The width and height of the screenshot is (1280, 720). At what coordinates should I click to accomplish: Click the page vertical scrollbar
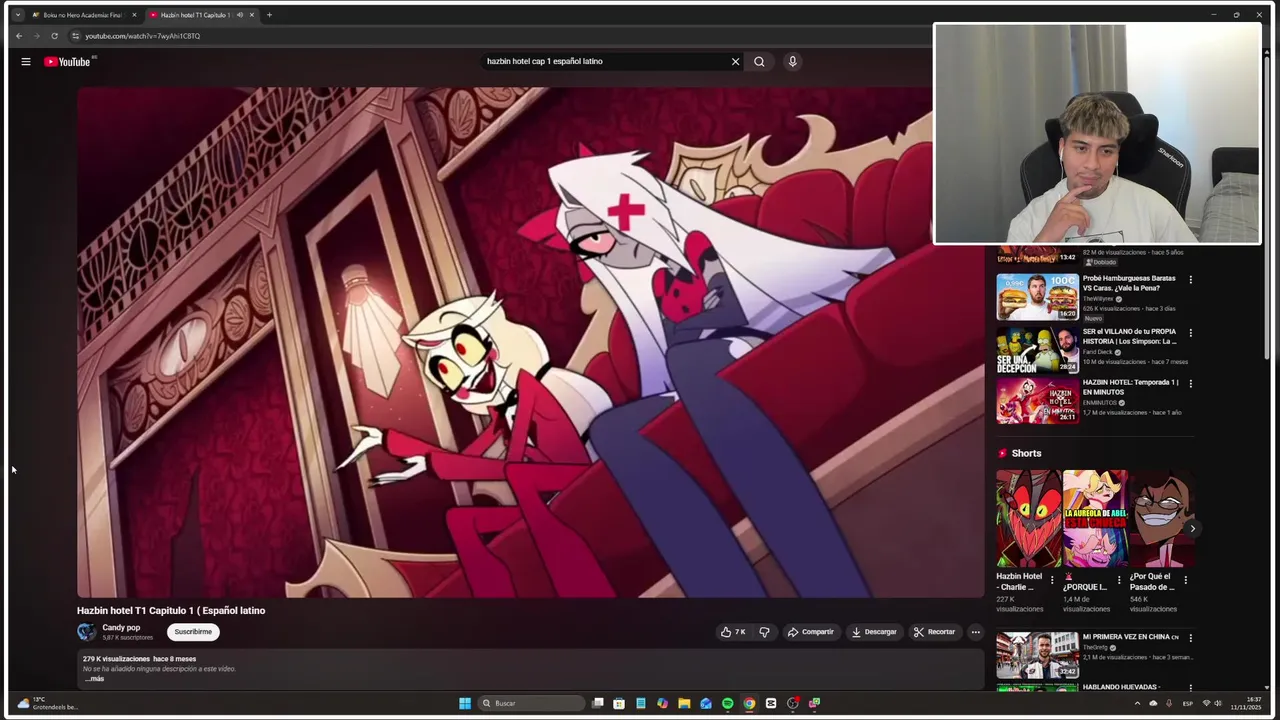click(1267, 205)
